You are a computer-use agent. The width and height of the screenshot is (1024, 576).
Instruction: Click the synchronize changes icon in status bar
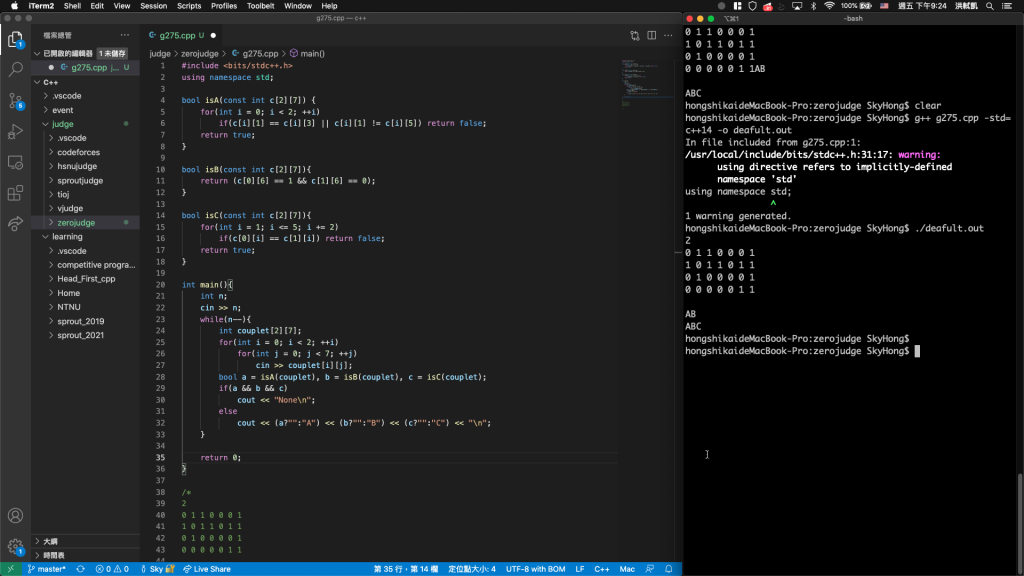pyautogui.click(x=80, y=569)
